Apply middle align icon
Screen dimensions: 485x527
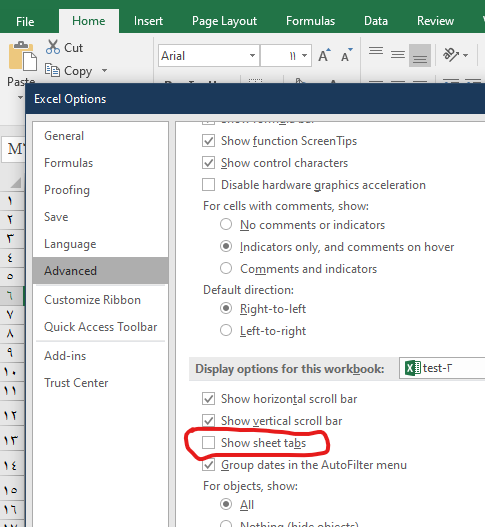pos(398,54)
